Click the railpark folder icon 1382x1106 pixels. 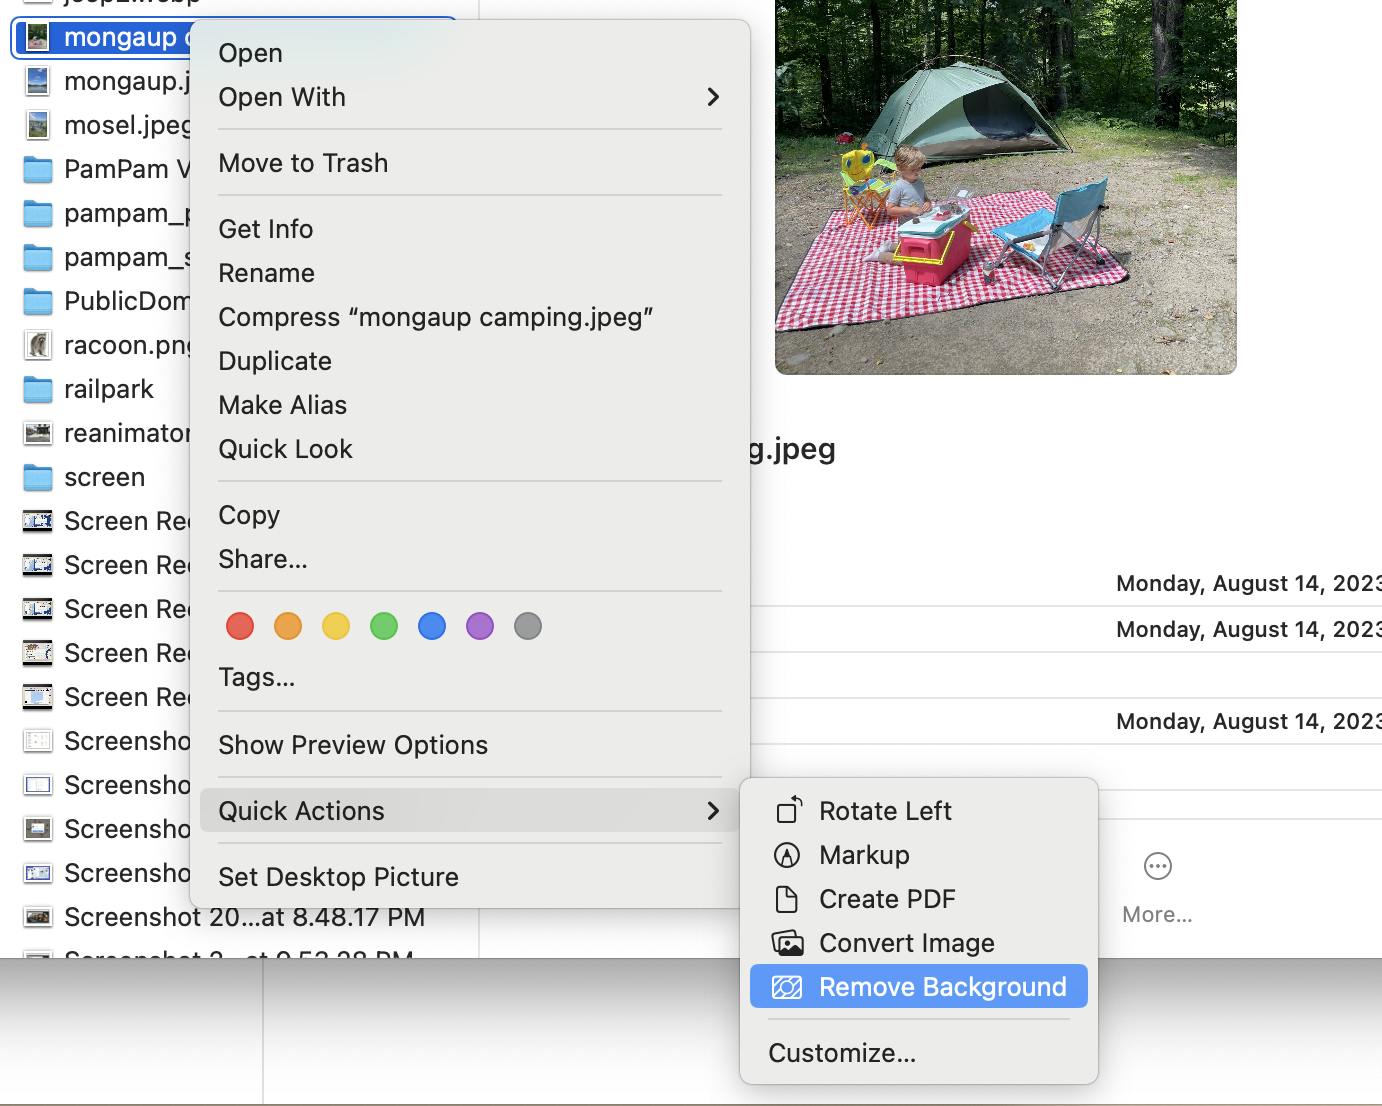point(37,389)
